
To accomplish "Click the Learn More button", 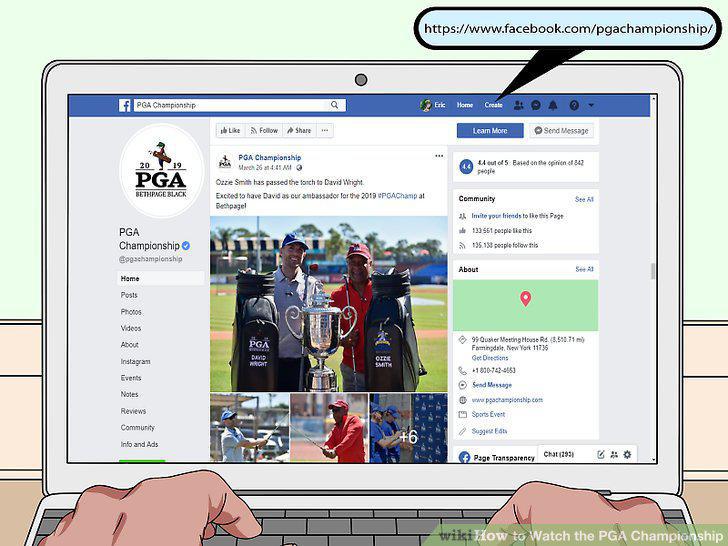I will [490, 131].
